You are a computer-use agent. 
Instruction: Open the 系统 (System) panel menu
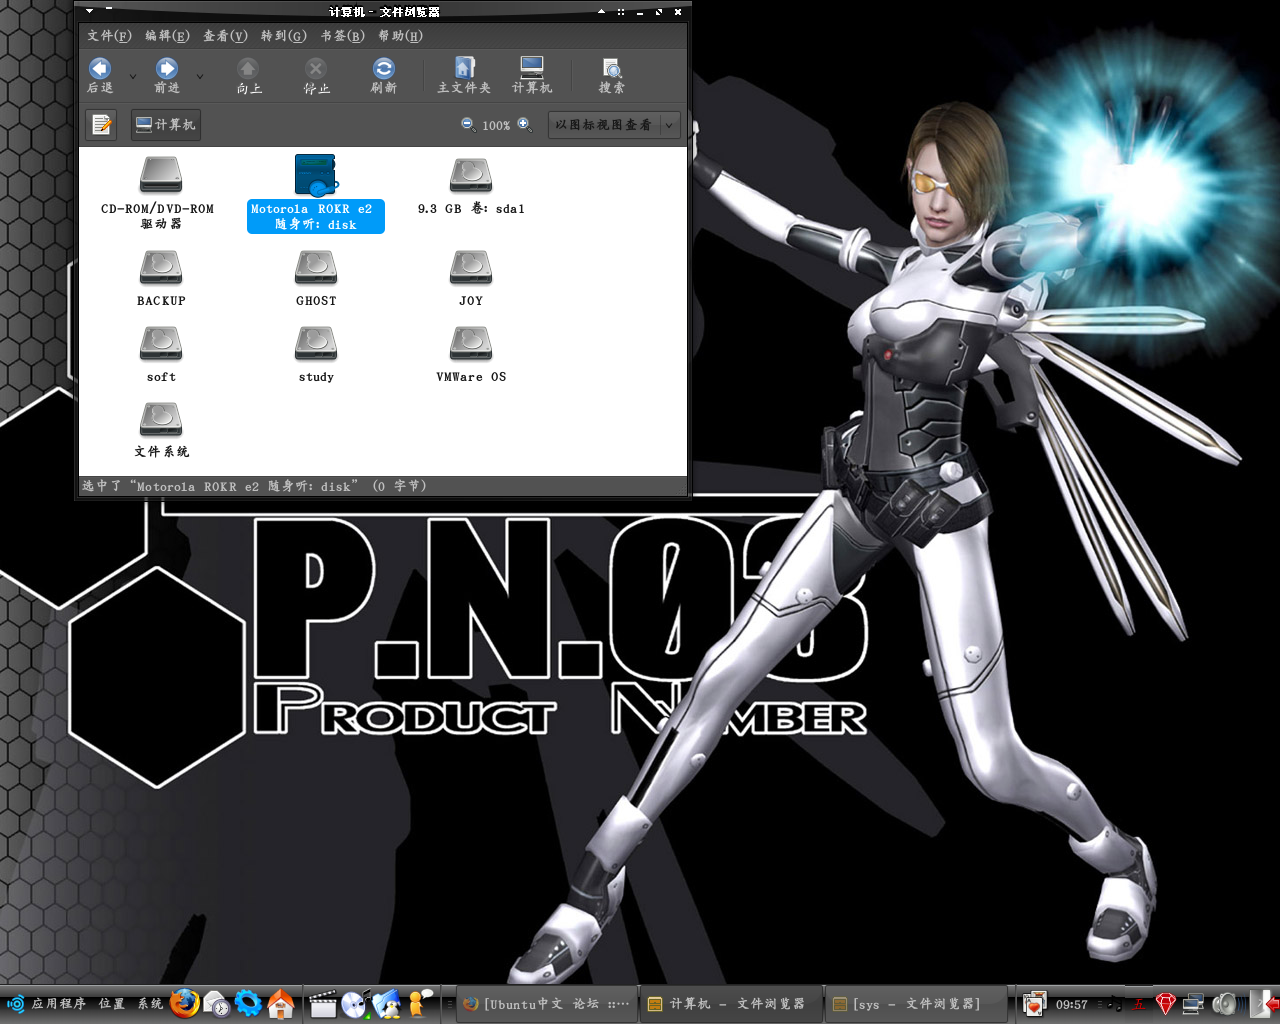pyautogui.click(x=150, y=1004)
